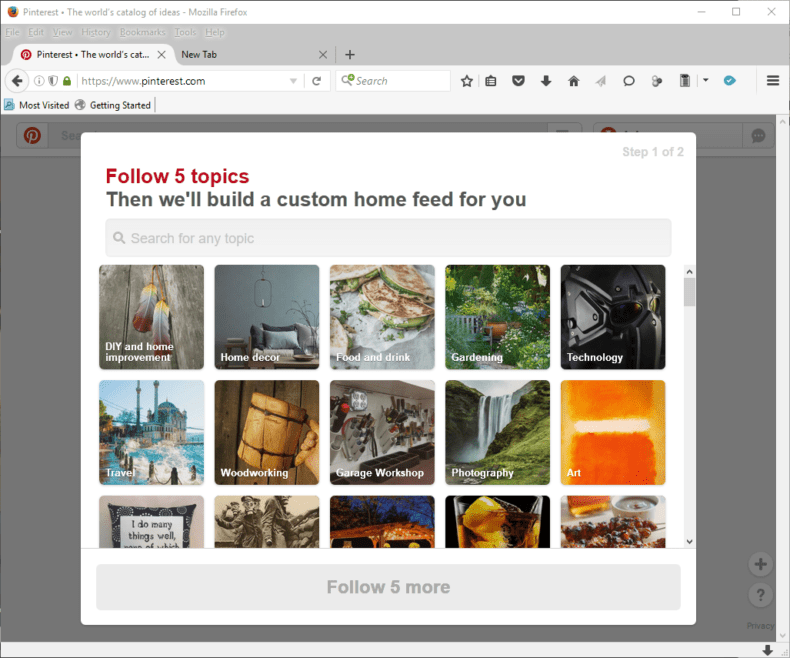This screenshot has width=790, height=658.
Task: Expand the URL bar history dropdown
Action: click(x=293, y=81)
